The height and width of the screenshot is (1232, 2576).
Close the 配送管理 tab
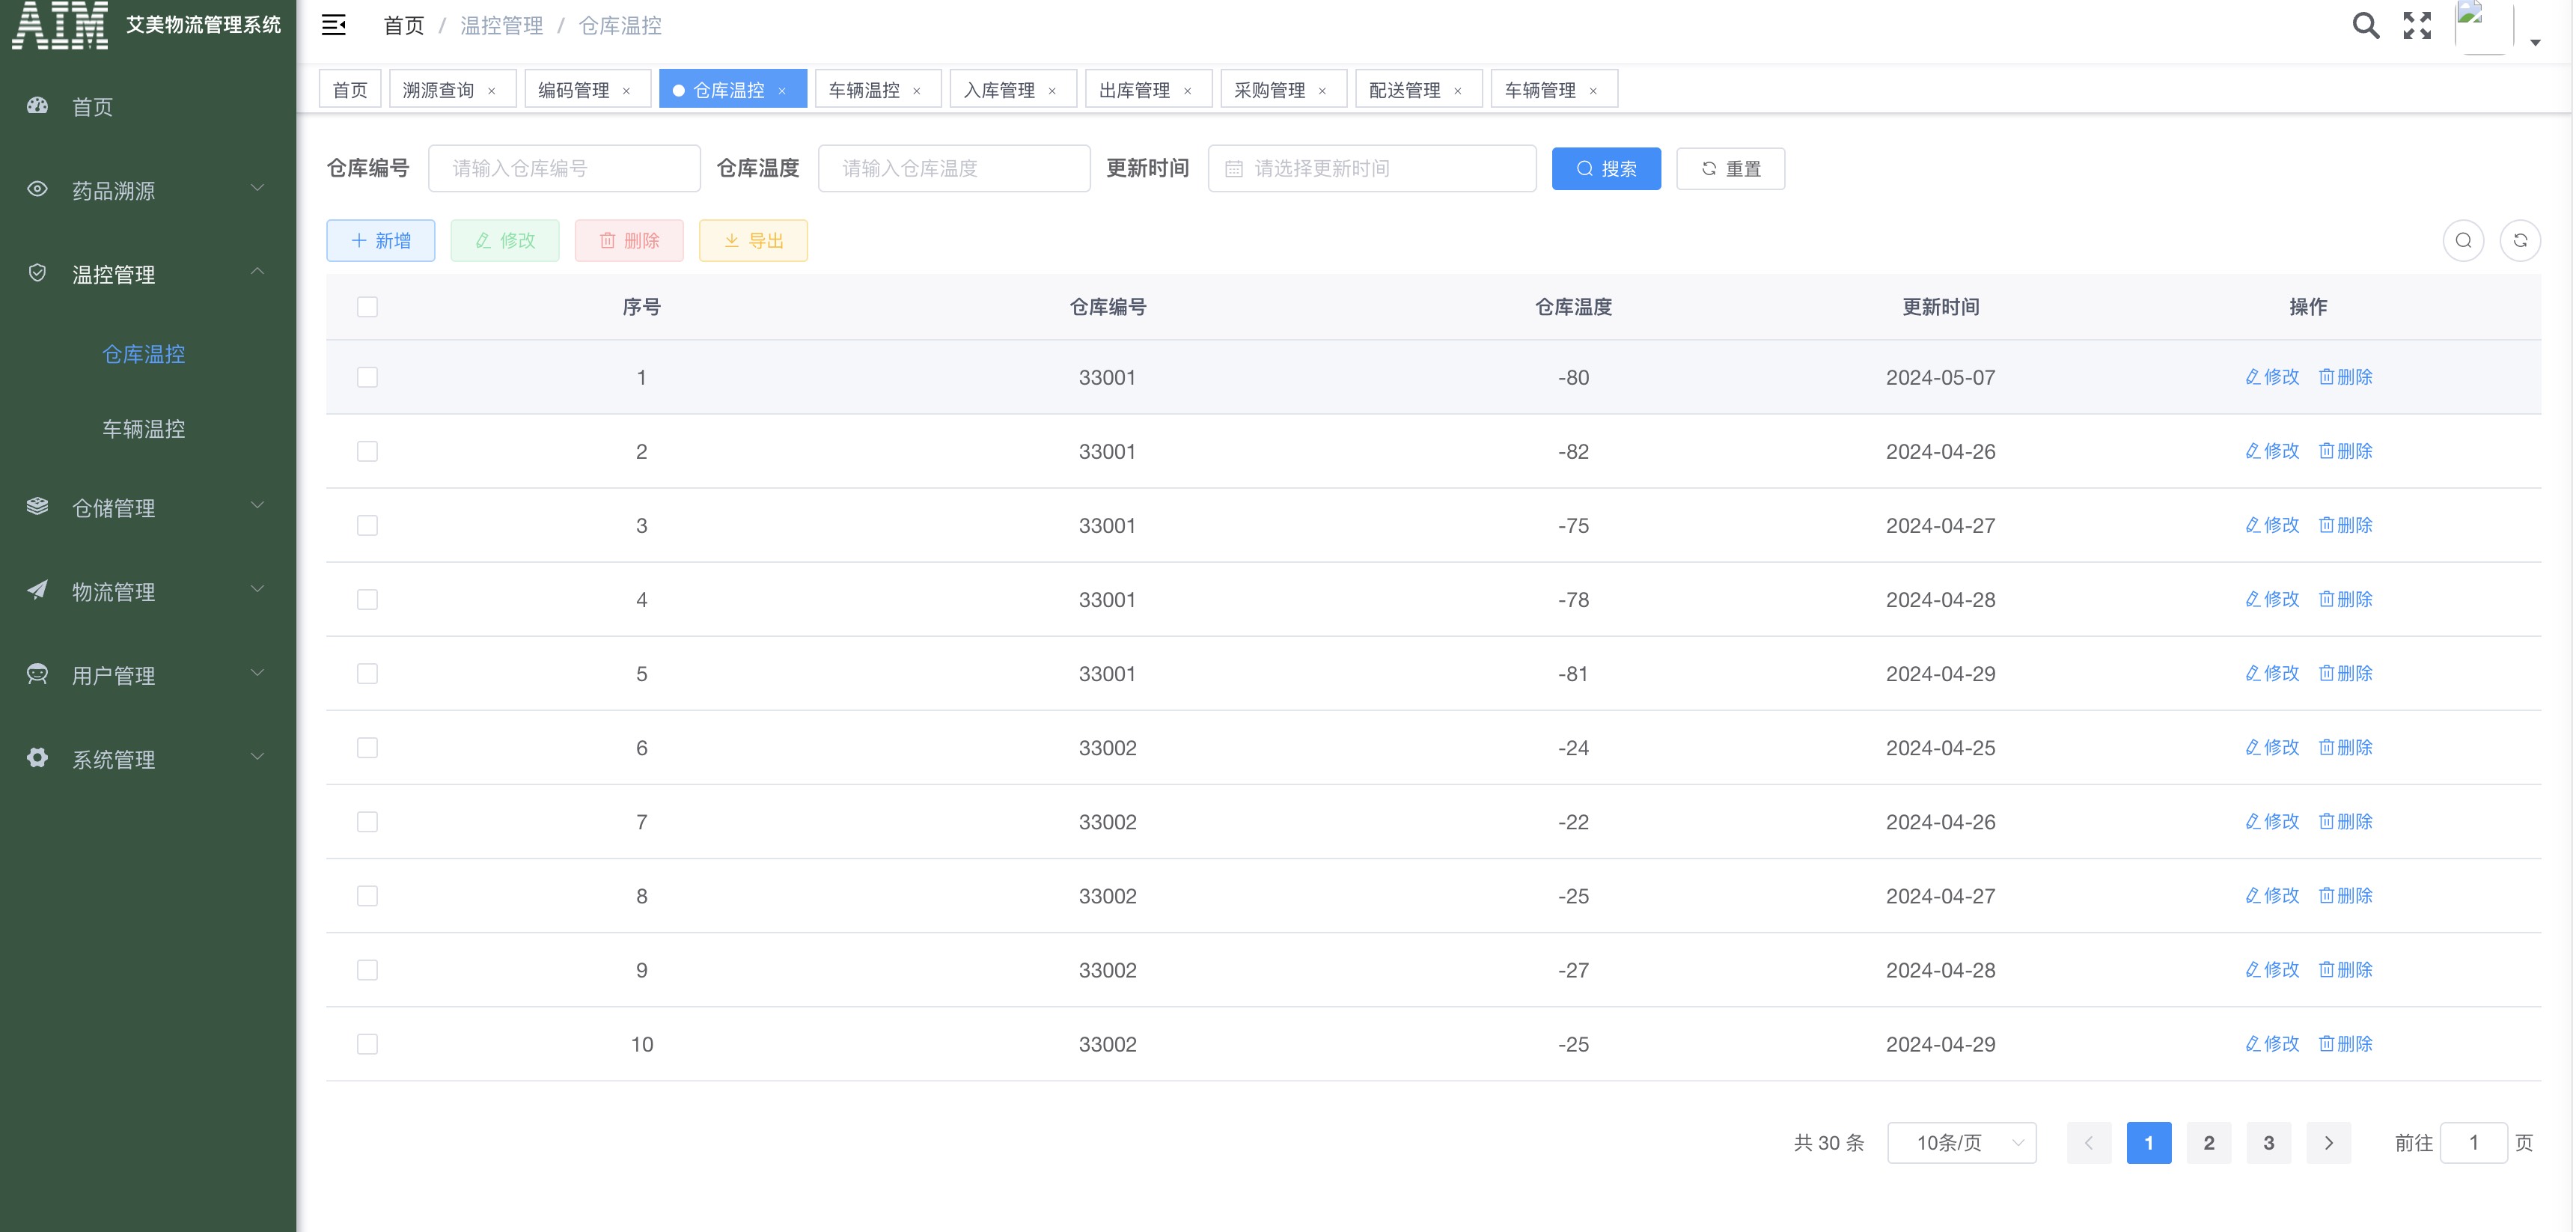[x=1457, y=91]
